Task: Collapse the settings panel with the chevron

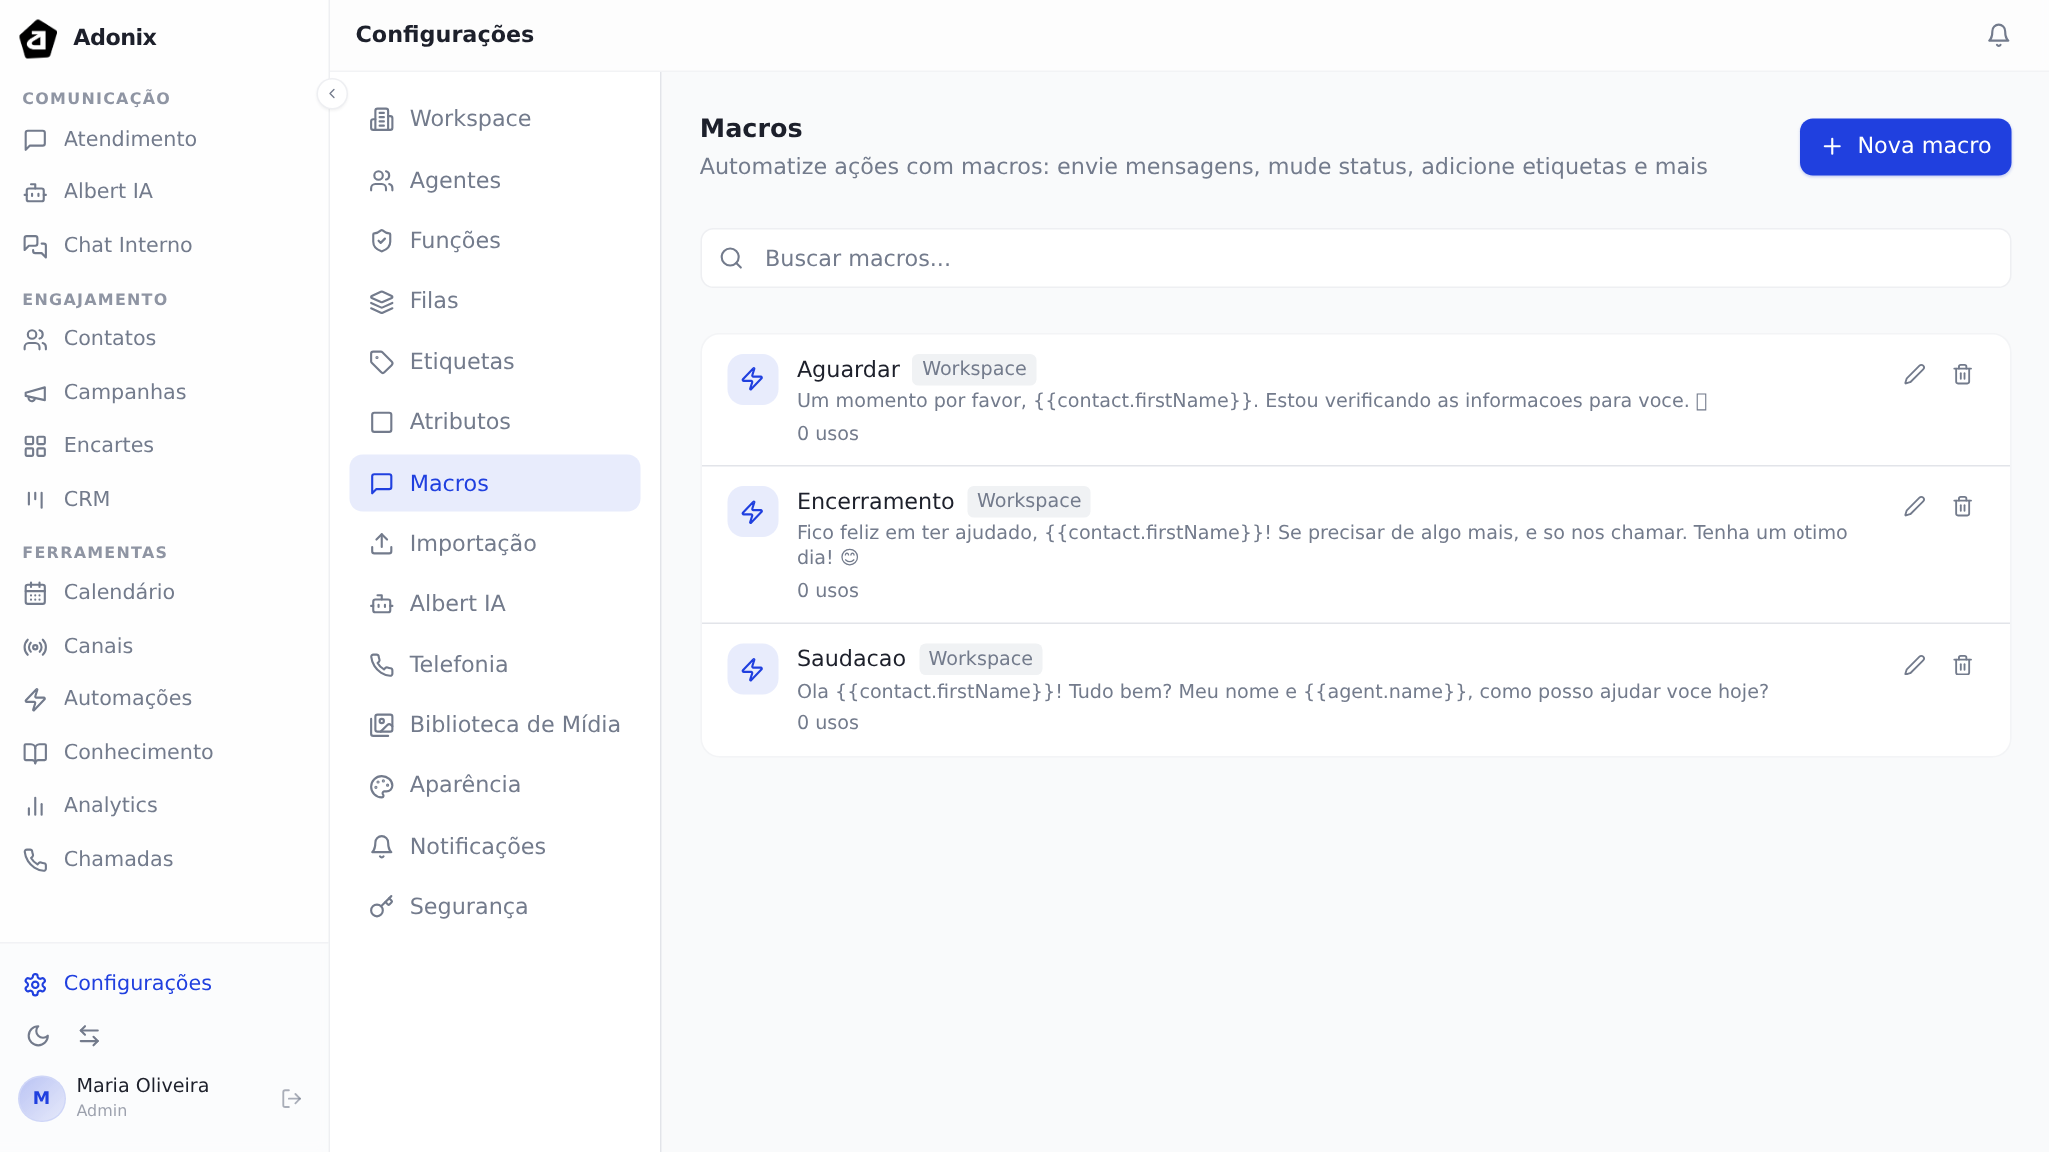Action: pyautogui.click(x=332, y=93)
